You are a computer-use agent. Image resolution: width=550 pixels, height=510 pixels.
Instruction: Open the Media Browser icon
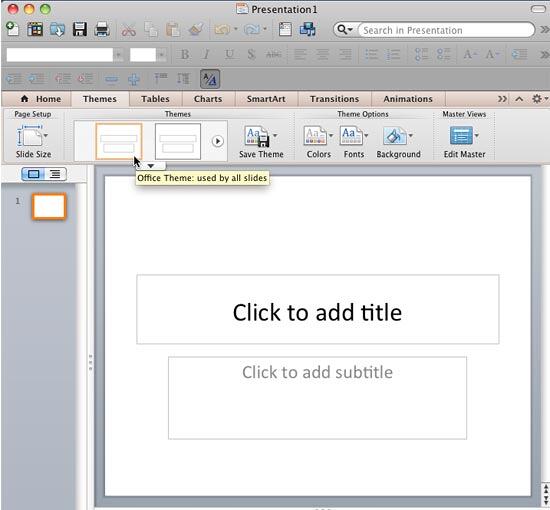tap(308, 29)
